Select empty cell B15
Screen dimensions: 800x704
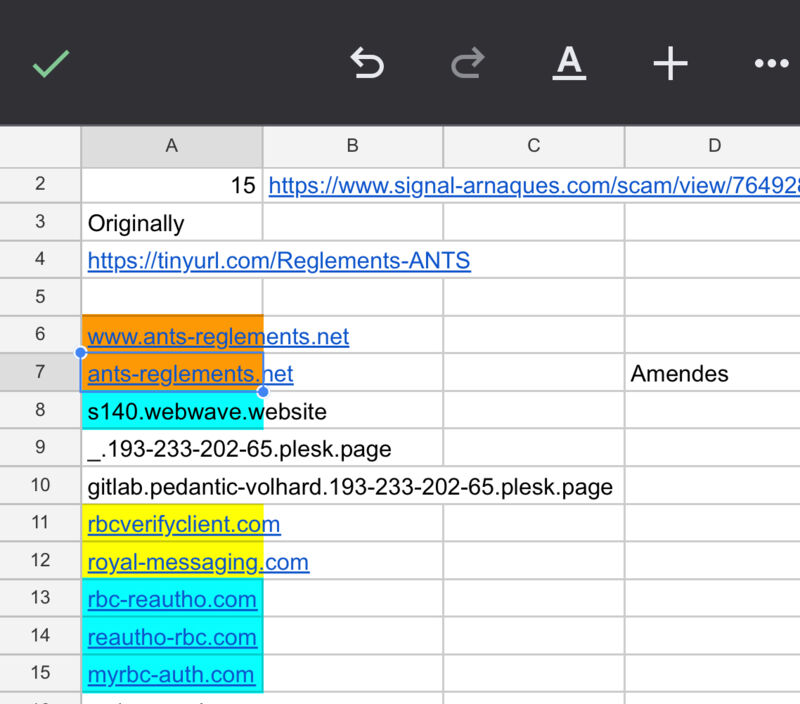[353, 673]
